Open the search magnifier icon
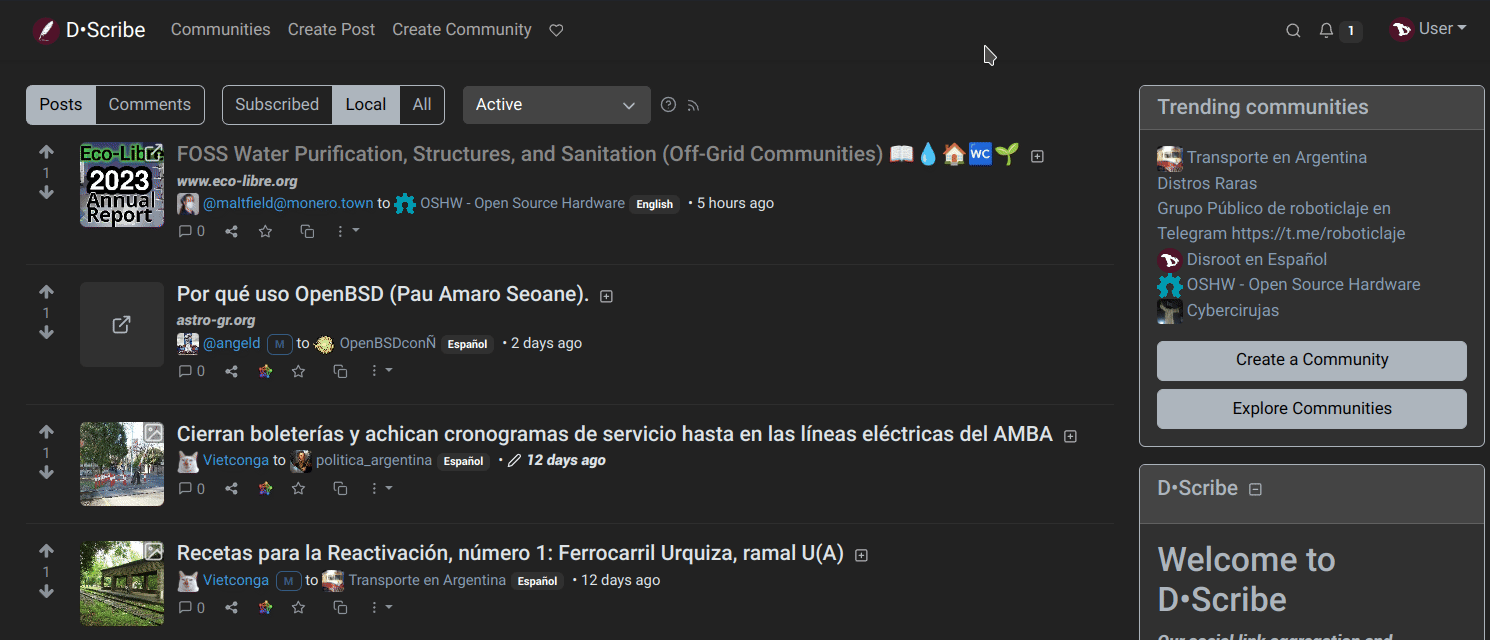The image size is (1490, 640). 1293,31
